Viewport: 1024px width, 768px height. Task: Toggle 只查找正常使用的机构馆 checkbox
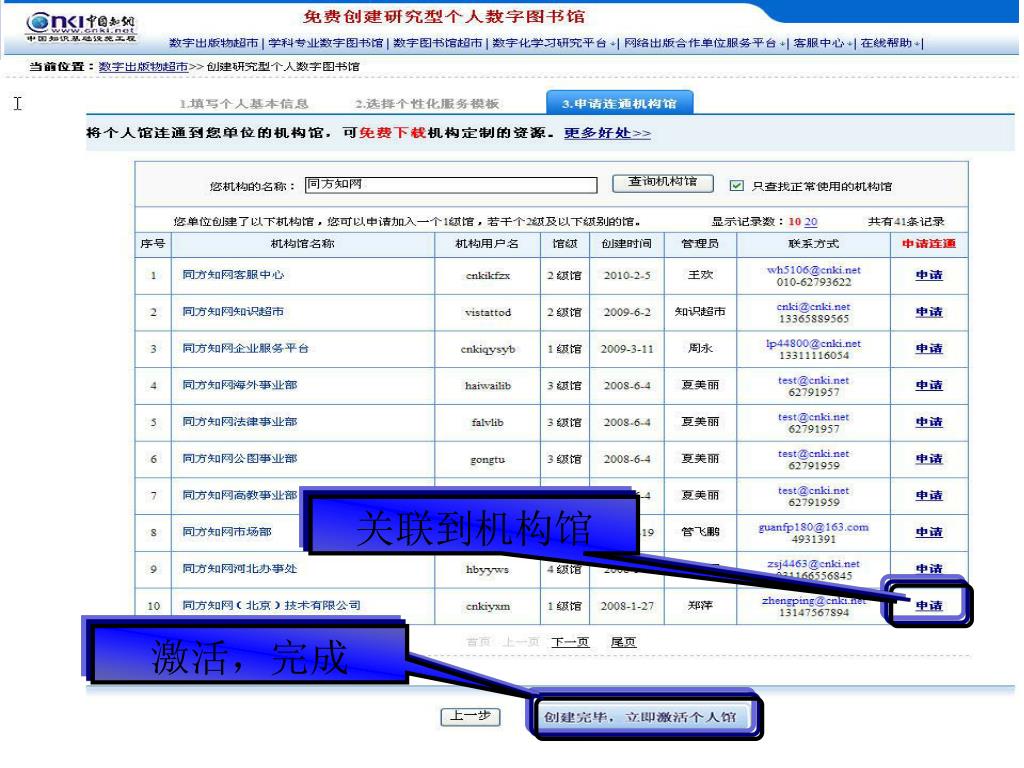coord(737,186)
